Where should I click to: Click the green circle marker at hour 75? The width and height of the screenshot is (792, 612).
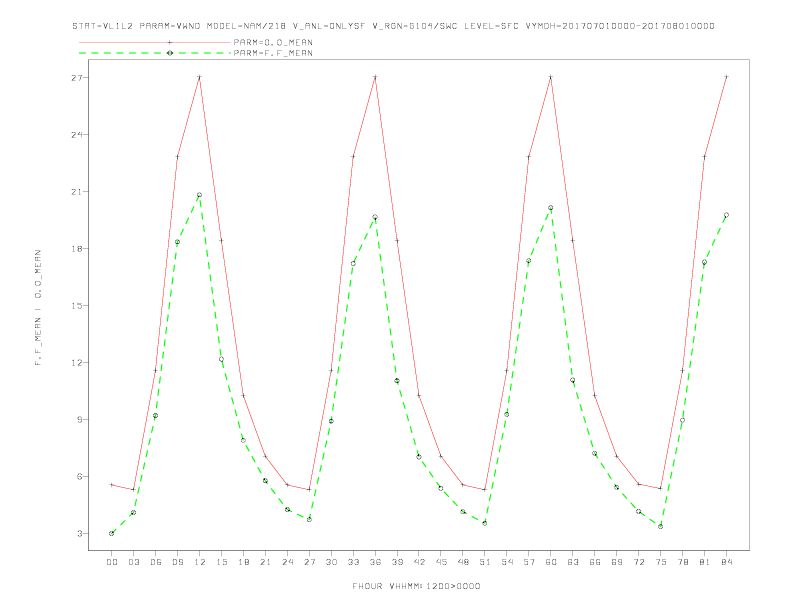[x=660, y=526]
